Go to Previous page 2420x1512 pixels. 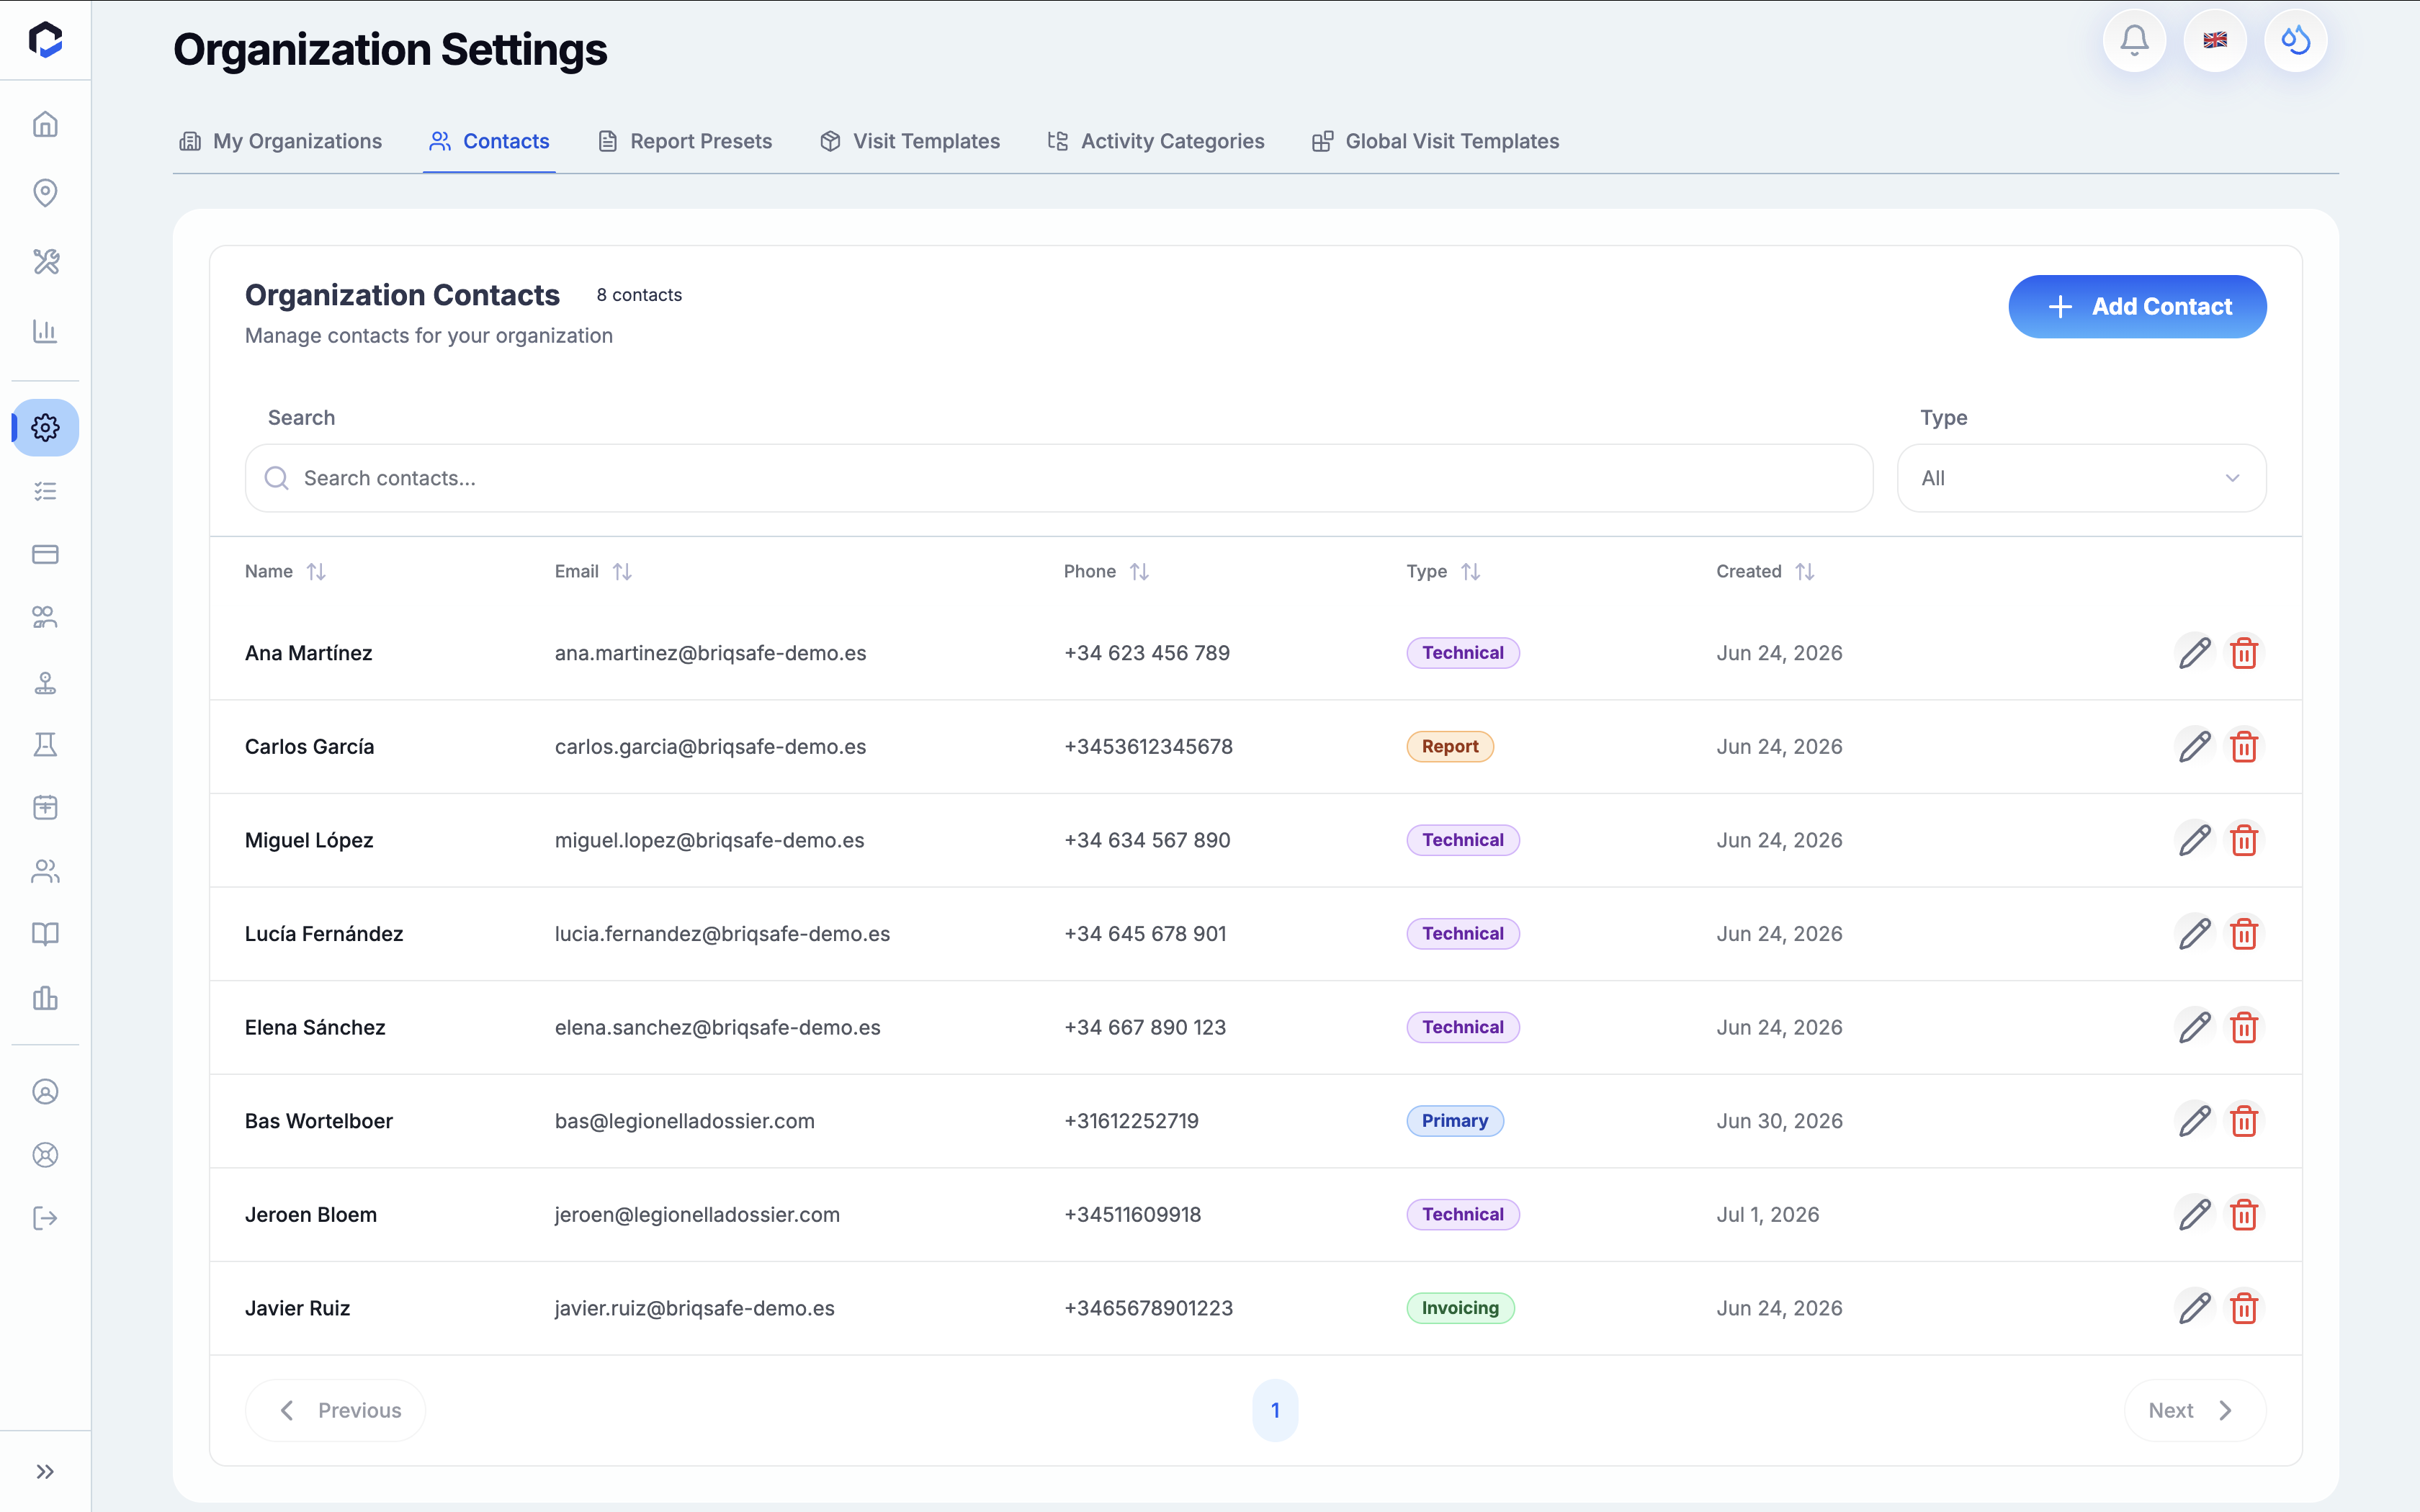pyautogui.click(x=335, y=1410)
